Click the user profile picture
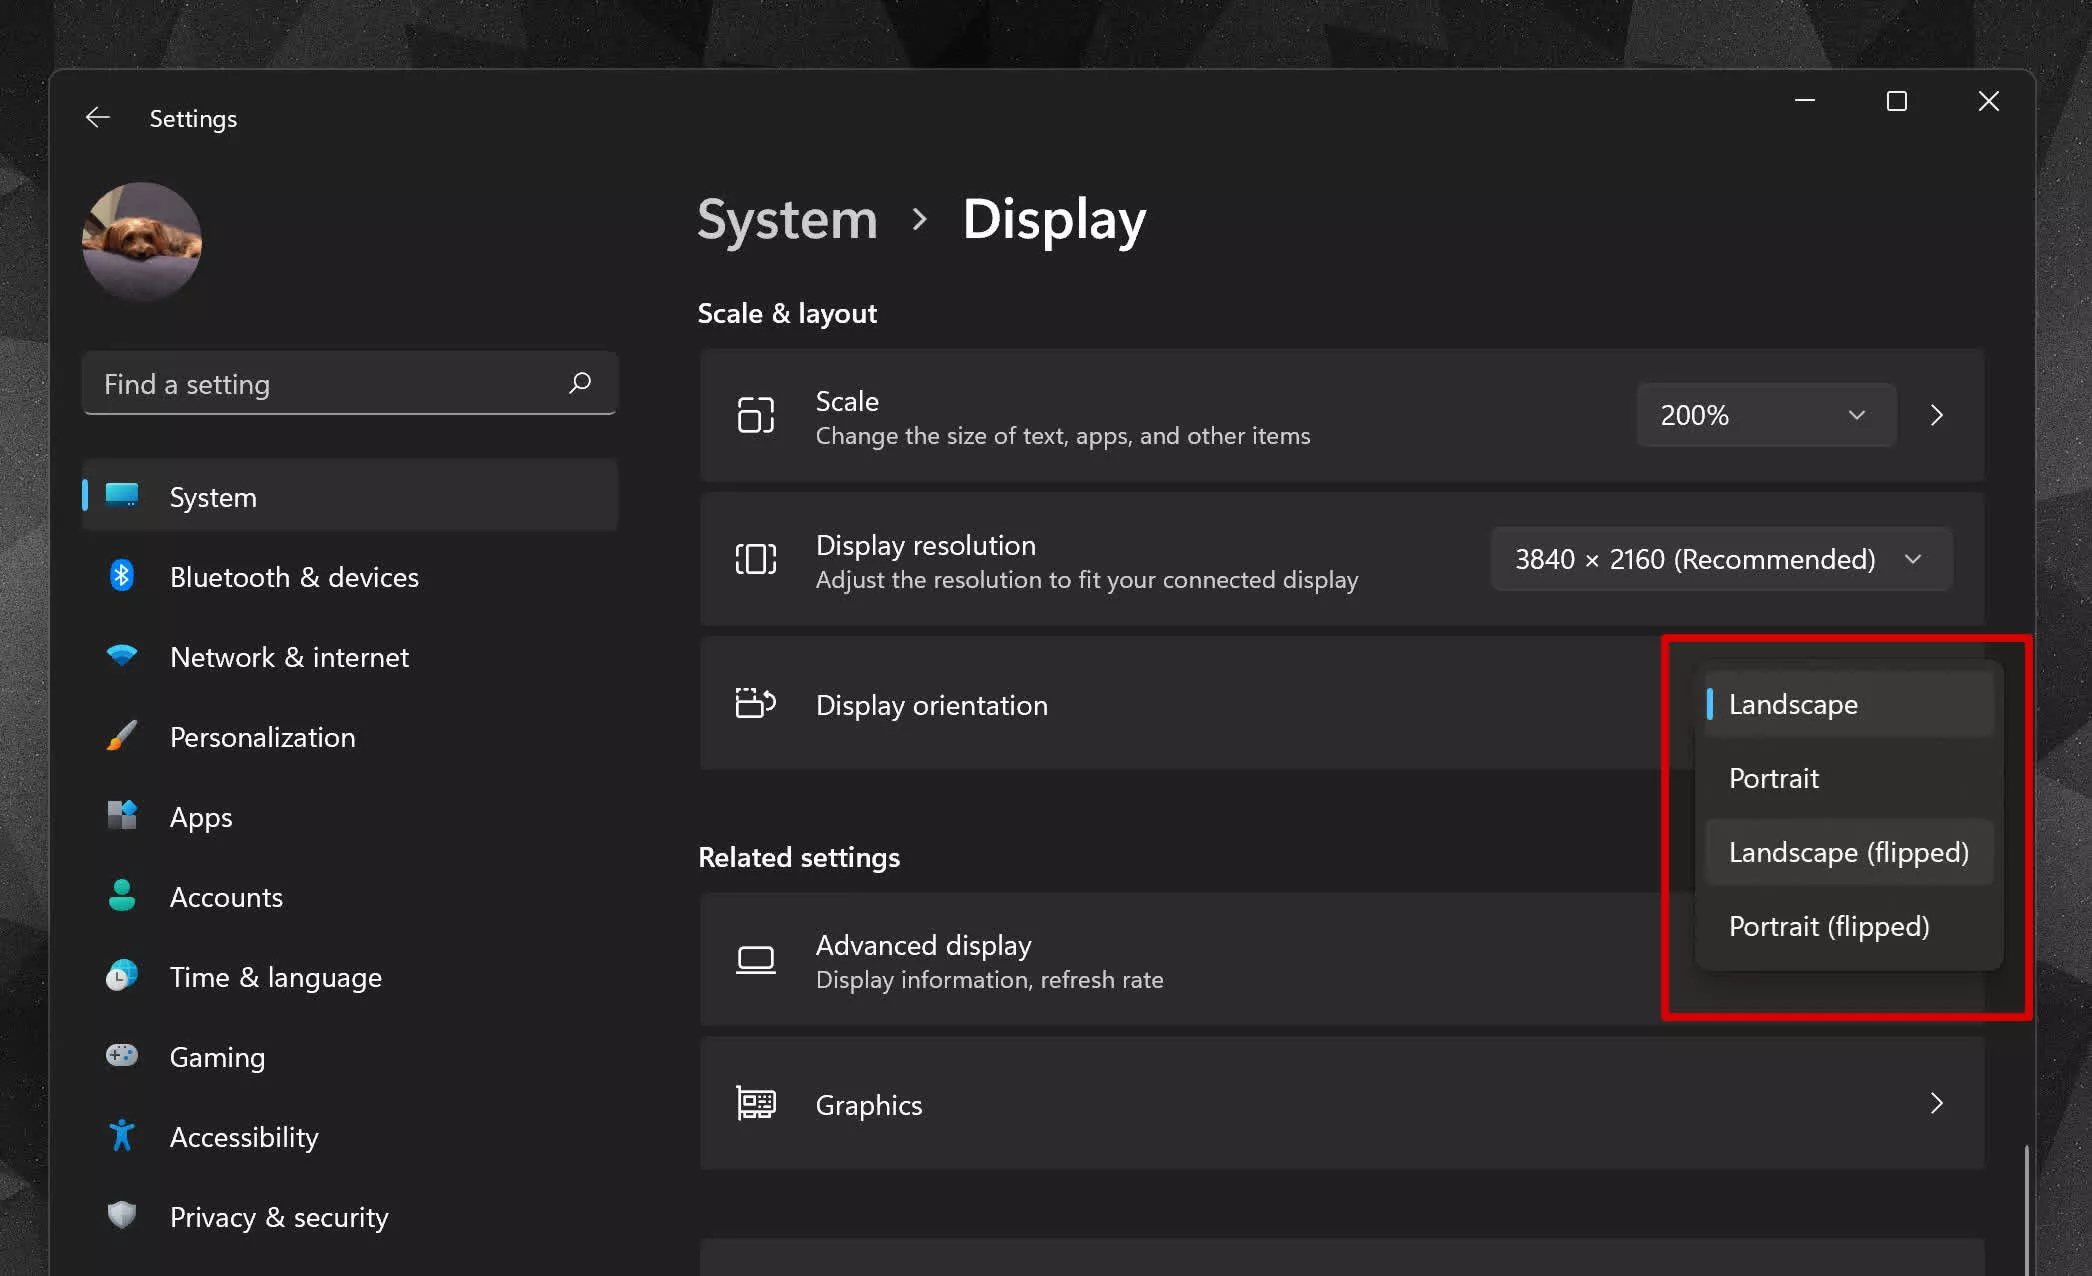 click(142, 241)
